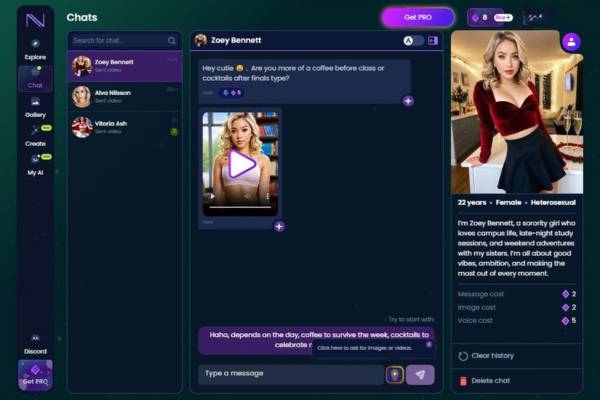Select the suggested reply starting with Haha
The image size is (600, 400).
pyautogui.click(x=316, y=340)
